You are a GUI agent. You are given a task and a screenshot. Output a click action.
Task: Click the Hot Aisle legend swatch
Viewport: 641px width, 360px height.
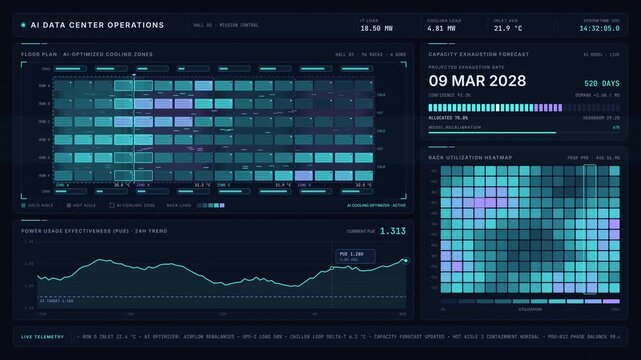[68, 205]
